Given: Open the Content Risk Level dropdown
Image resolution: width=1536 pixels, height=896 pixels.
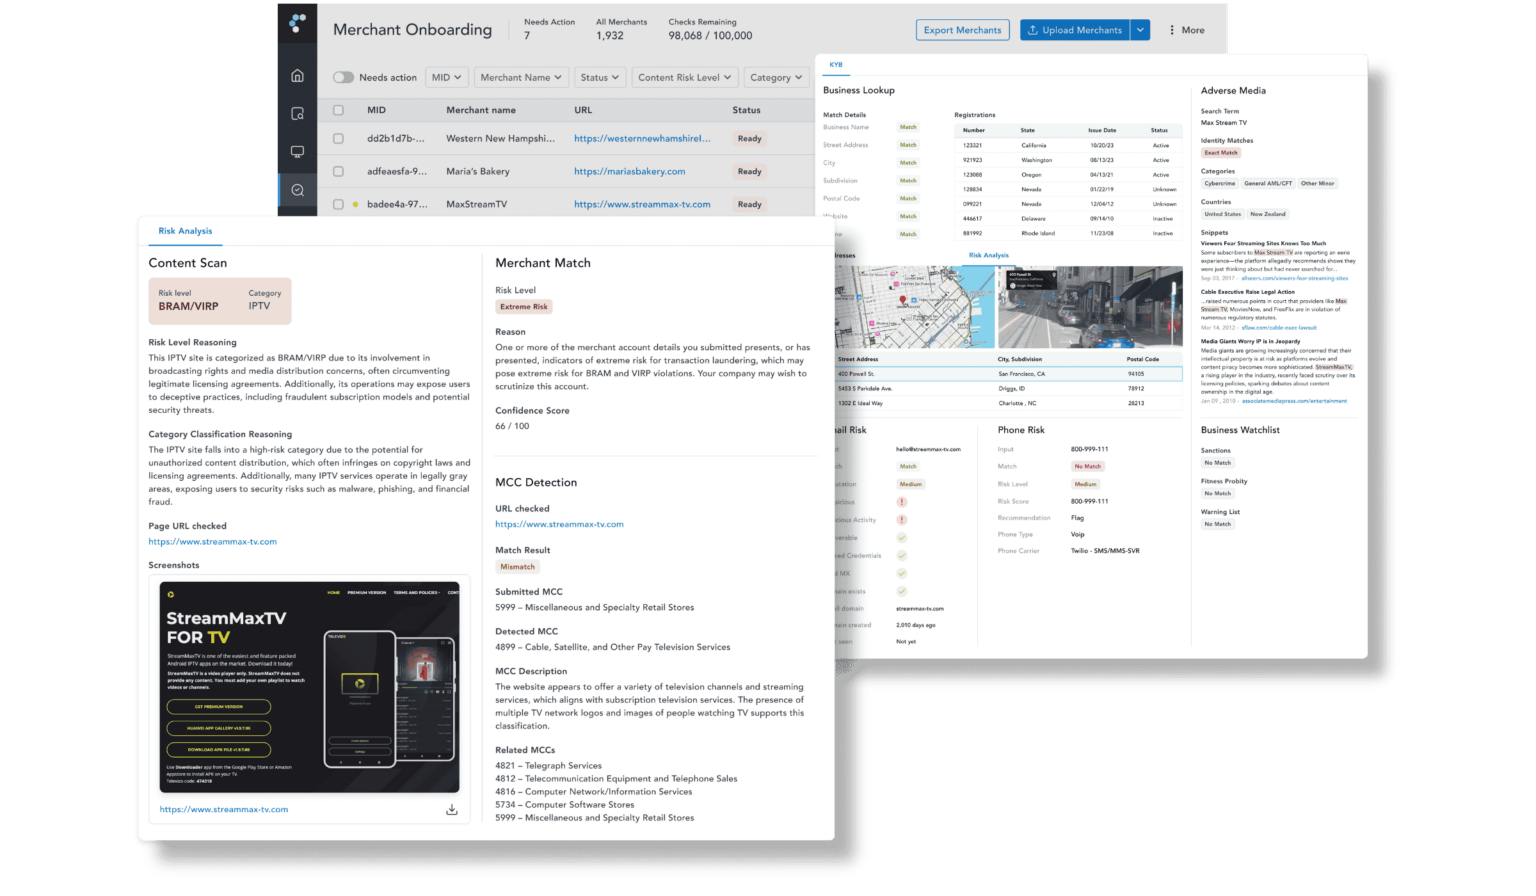Looking at the screenshot, I should (x=685, y=77).
